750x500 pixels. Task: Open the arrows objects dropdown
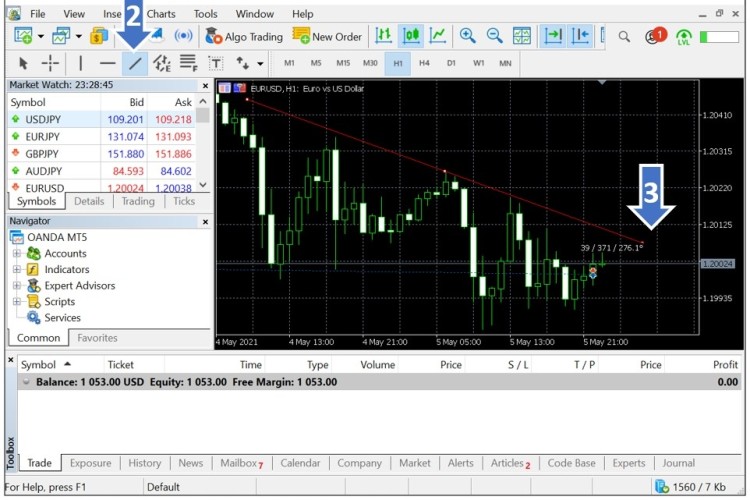248,63
